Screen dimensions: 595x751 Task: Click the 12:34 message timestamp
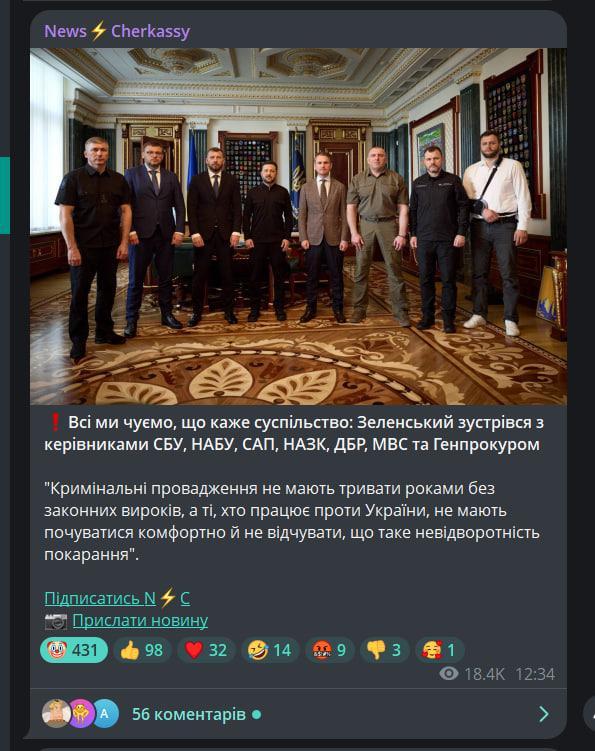tap(535, 674)
